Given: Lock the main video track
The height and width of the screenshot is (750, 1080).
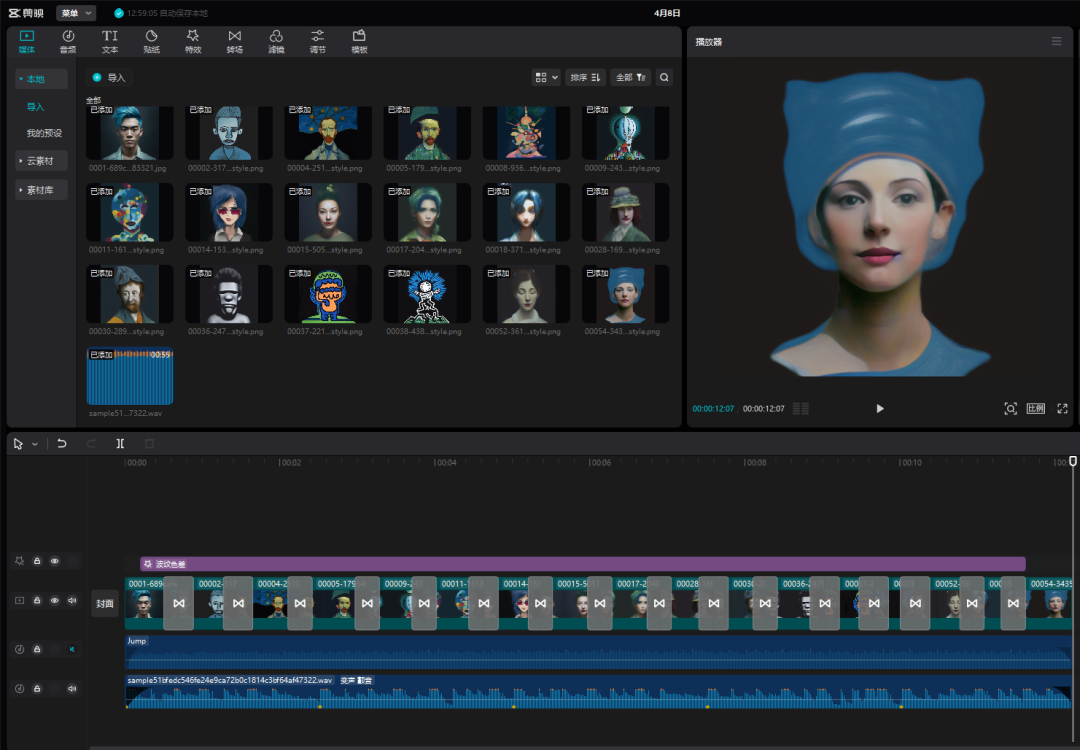Looking at the screenshot, I should coord(37,601).
